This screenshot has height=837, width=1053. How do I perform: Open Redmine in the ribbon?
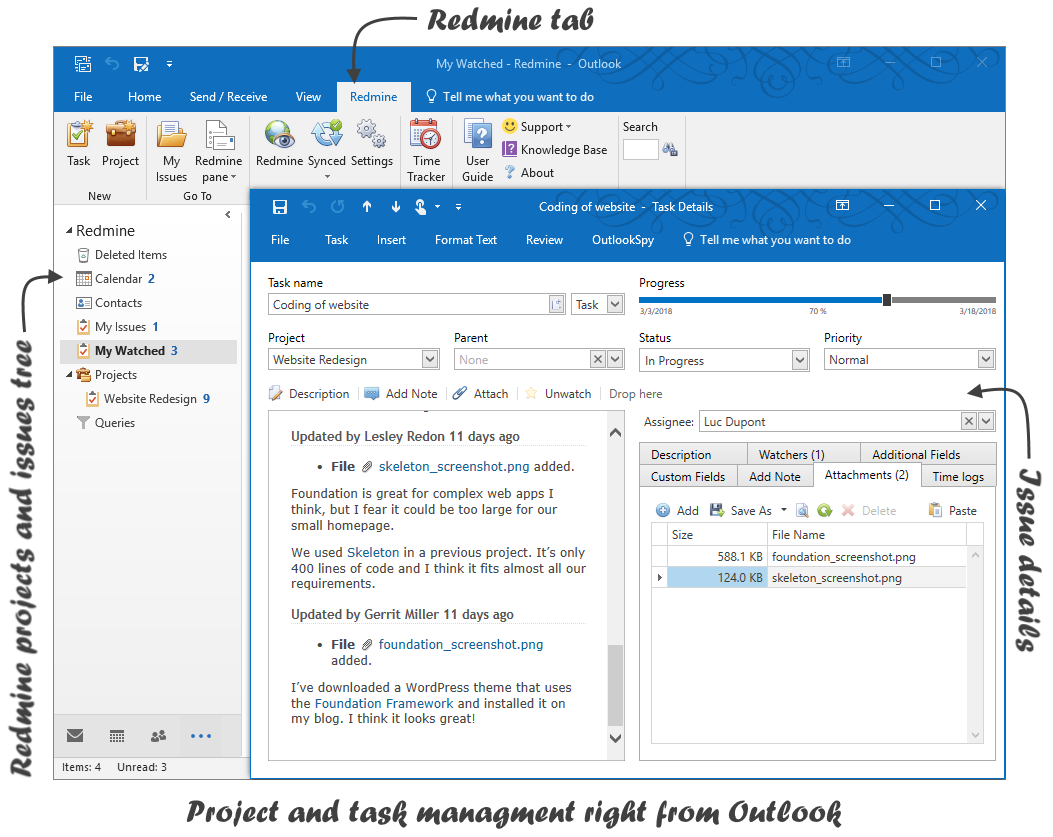pyautogui.click(x=279, y=143)
